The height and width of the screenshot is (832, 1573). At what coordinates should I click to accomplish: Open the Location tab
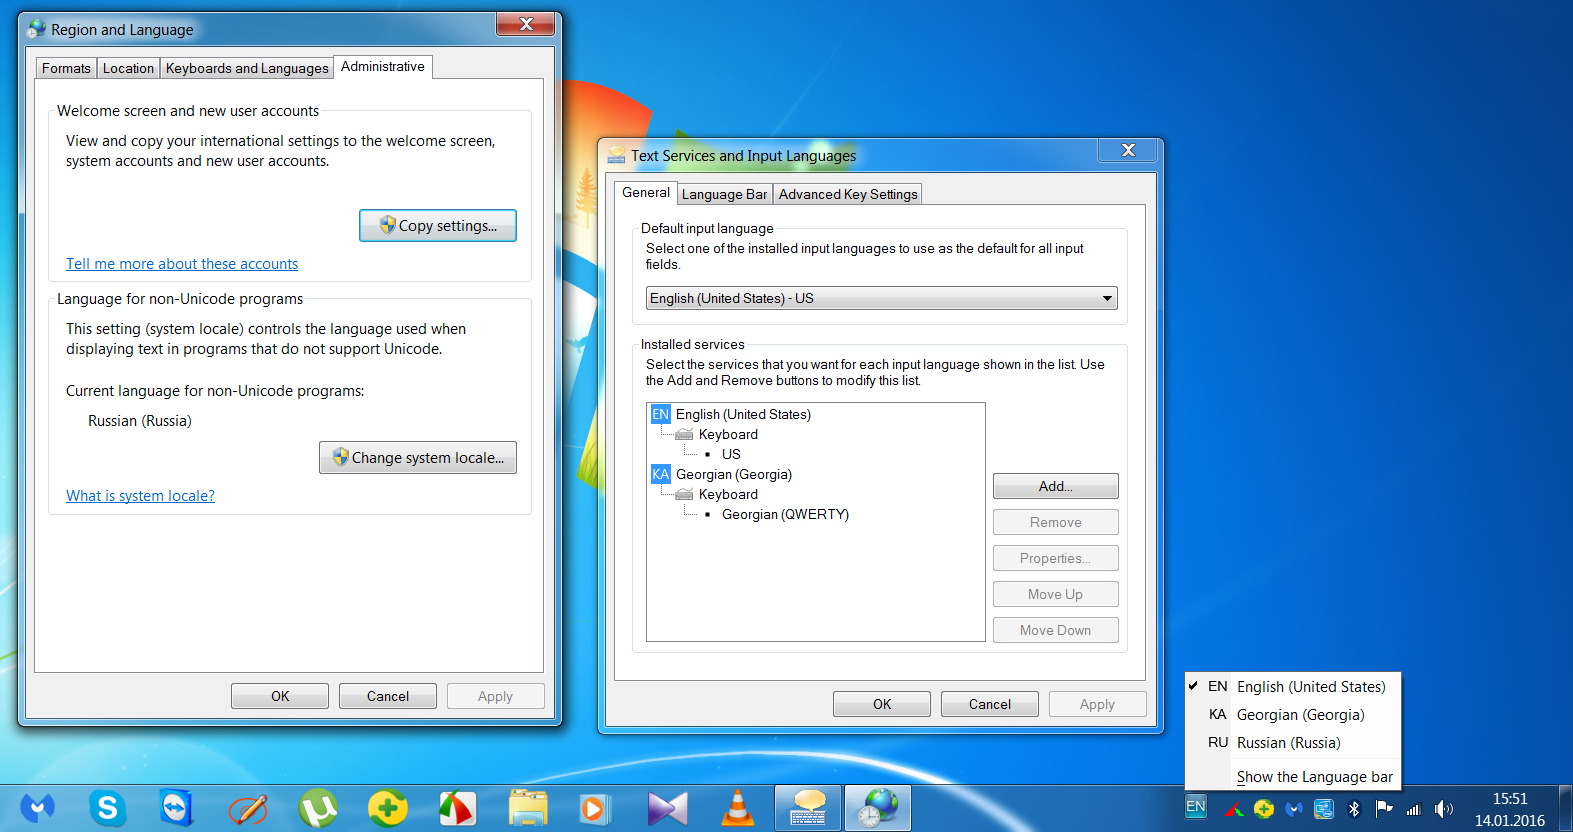pos(128,68)
